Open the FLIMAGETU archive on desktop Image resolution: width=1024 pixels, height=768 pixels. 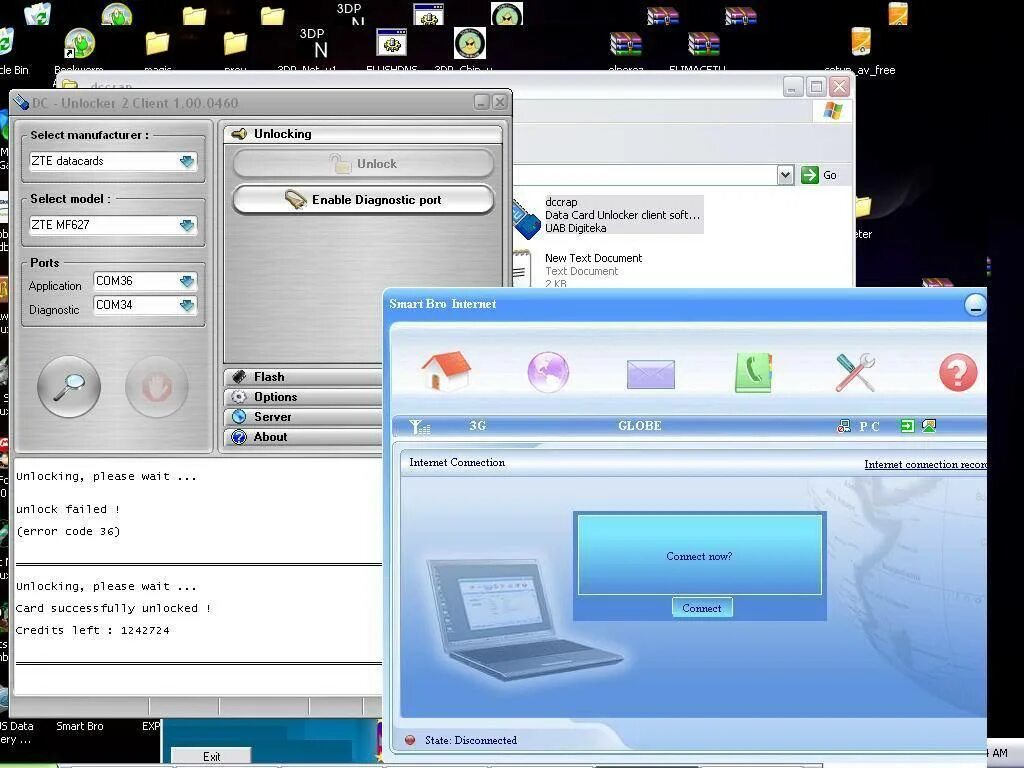click(703, 44)
